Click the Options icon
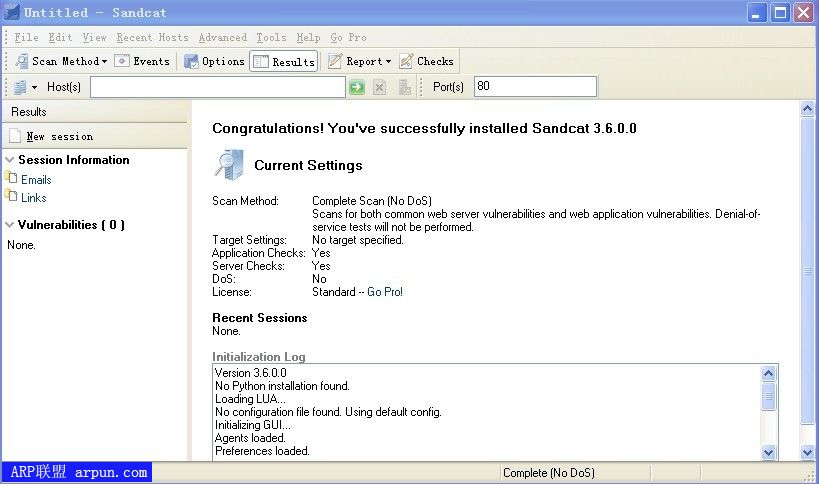 click(x=191, y=61)
